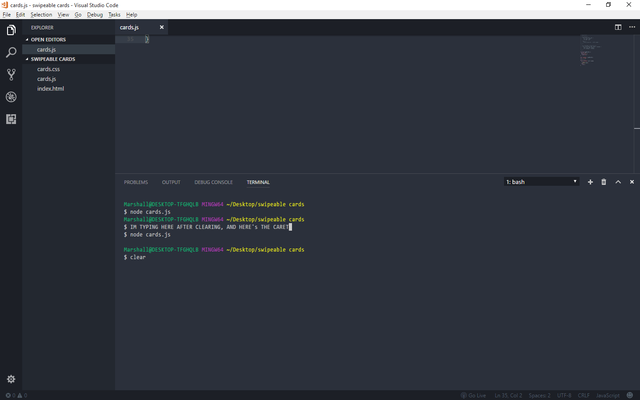Maximize the terminal panel with the up chevron
Viewport: 640px width, 400px height.
618,182
